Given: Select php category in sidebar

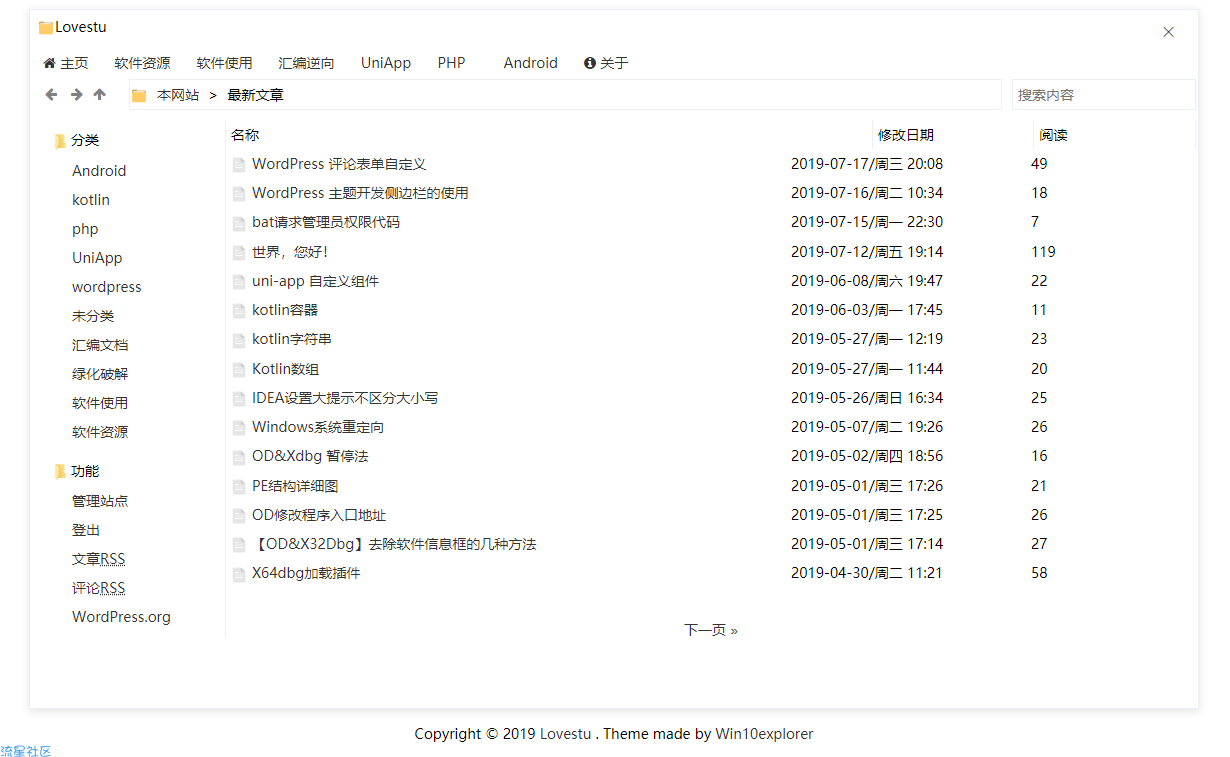Looking at the screenshot, I should point(85,229).
